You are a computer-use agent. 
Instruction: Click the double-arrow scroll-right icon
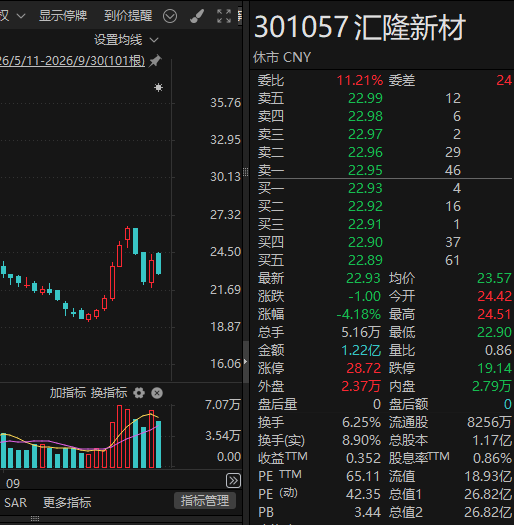tap(233, 480)
